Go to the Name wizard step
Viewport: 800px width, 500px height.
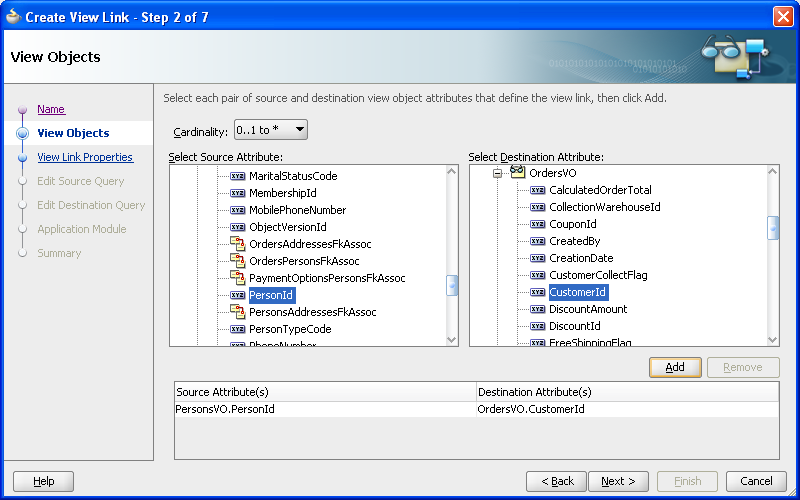click(x=51, y=109)
